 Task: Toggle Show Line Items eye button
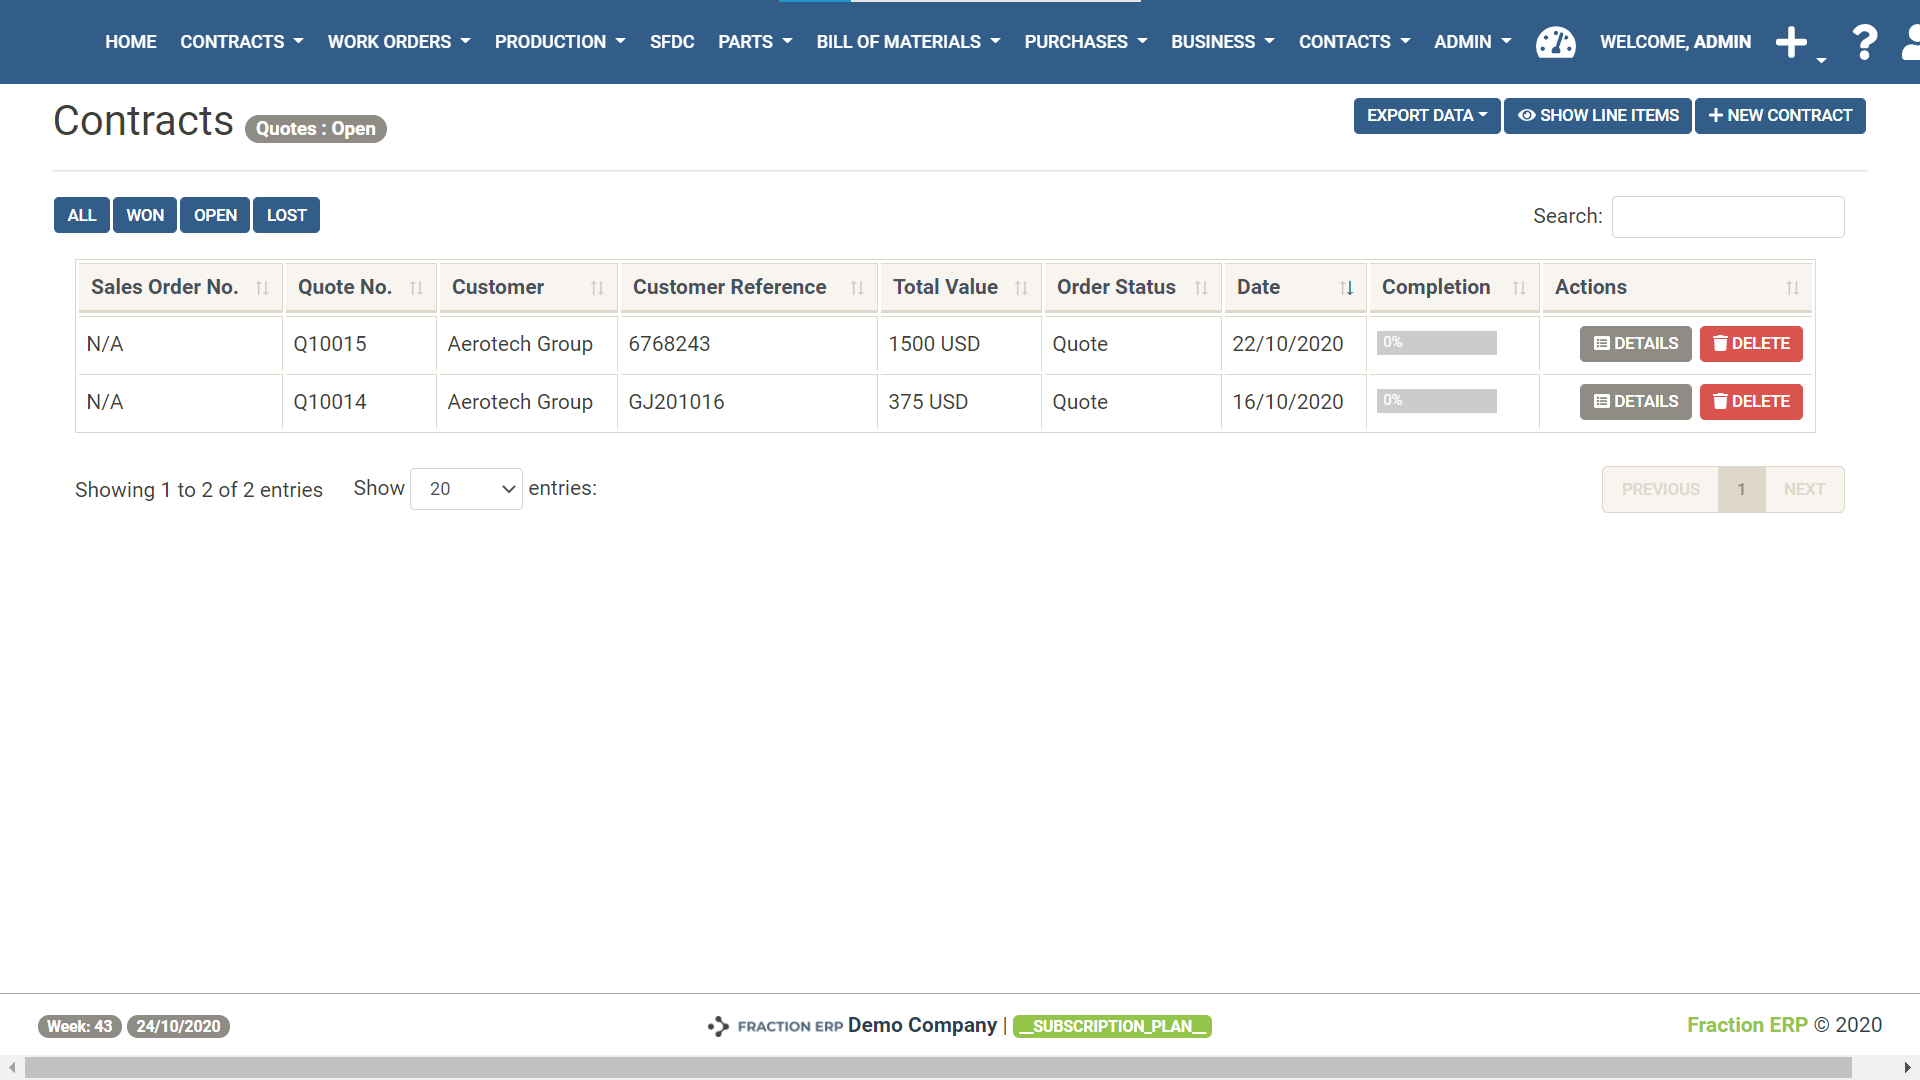pos(1597,116)
